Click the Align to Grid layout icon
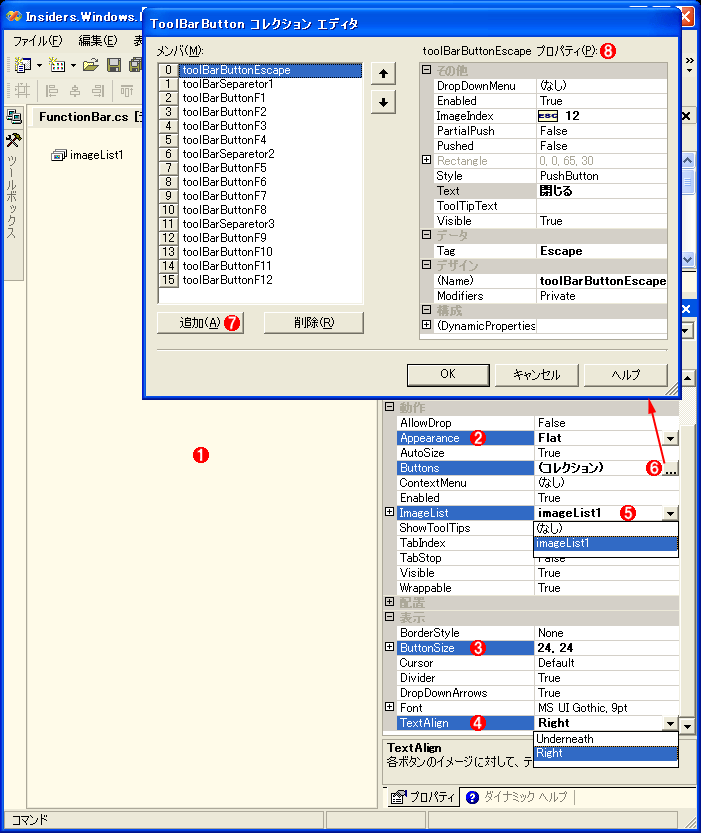Screen dimensions: 701x833 tap(22, 91)
